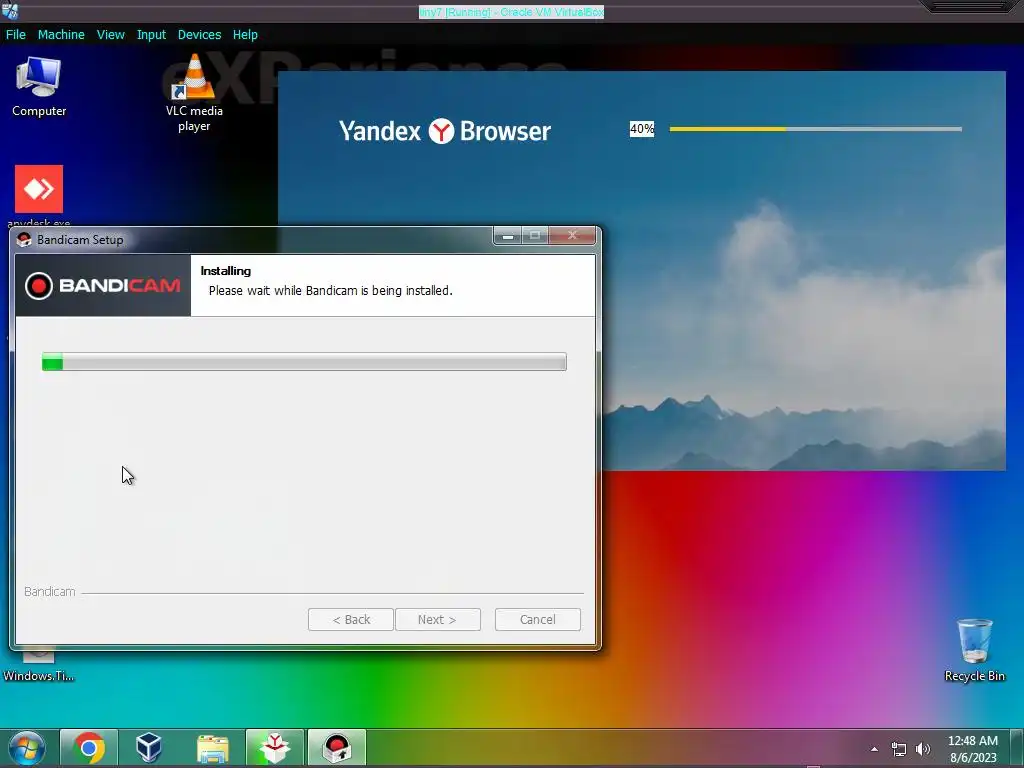1024x768 pixels.
Task: Open the Windows Start orb
Action: click(x=26, y=748)
